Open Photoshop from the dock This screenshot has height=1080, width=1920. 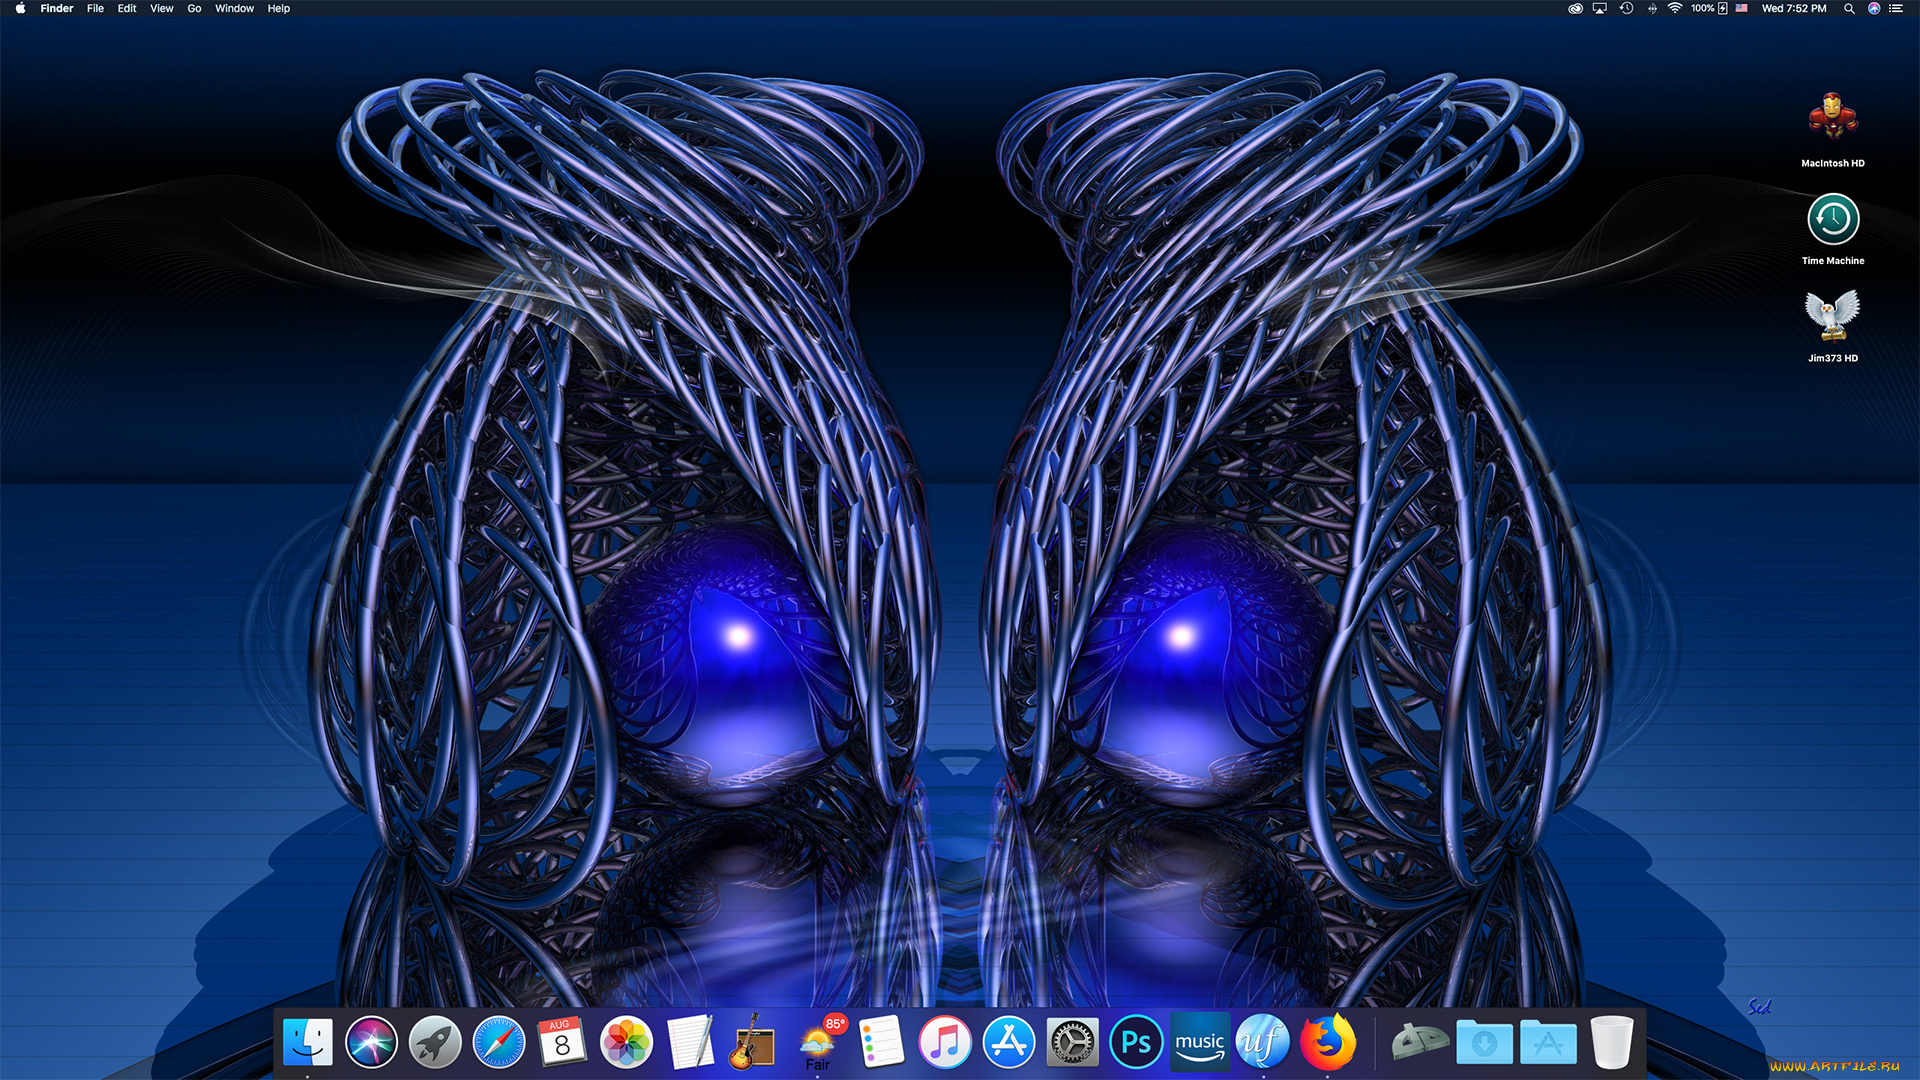(x=1136, y=1042)
